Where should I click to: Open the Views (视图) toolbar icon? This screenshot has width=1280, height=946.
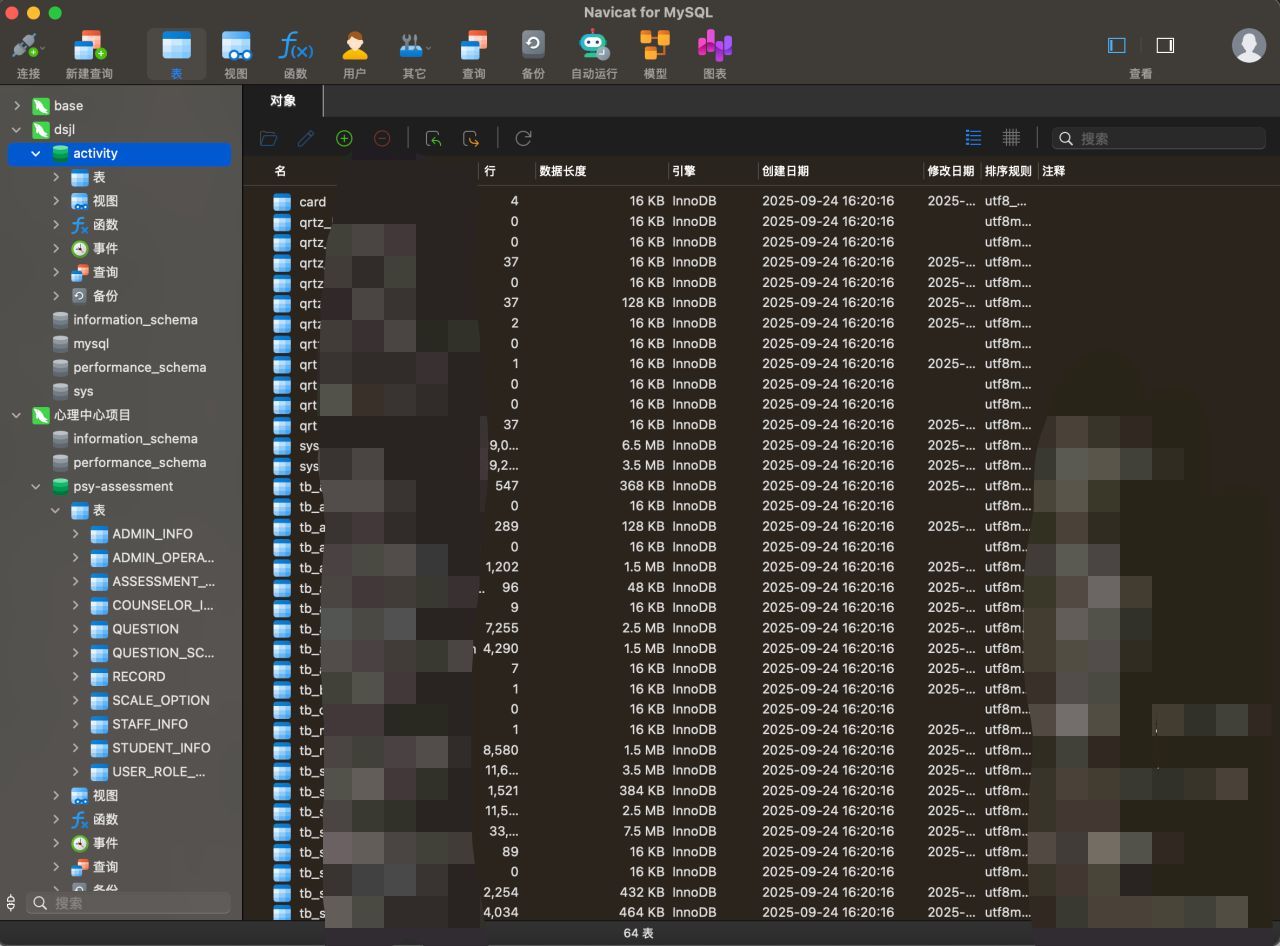click(x=236, y=47)
